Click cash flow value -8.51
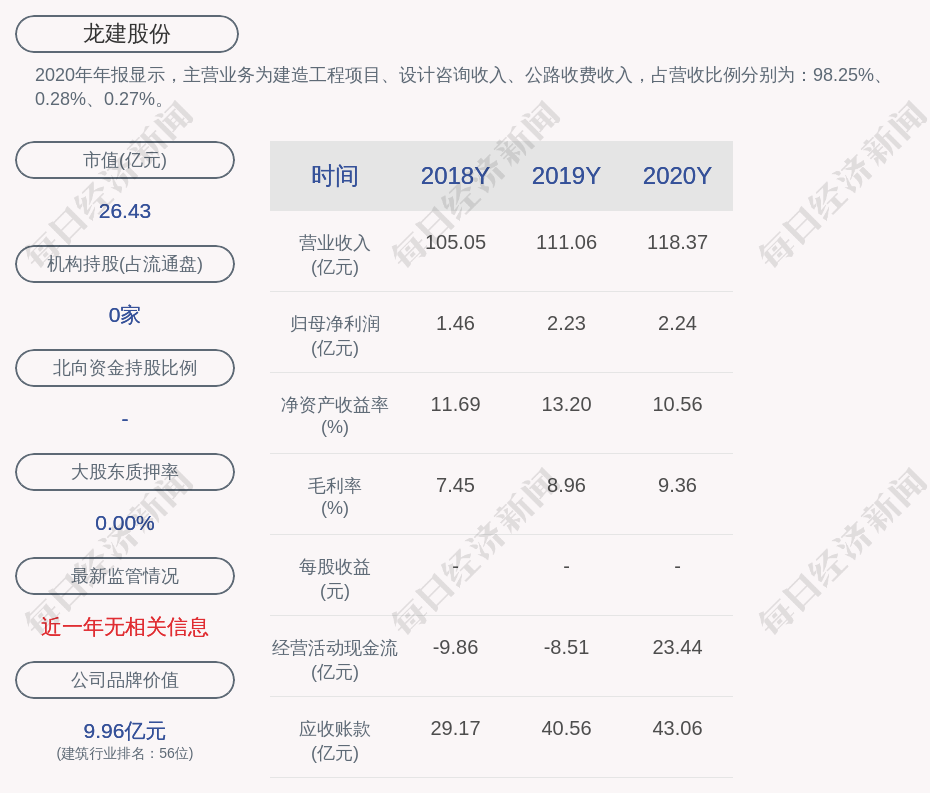 point(566,647)
